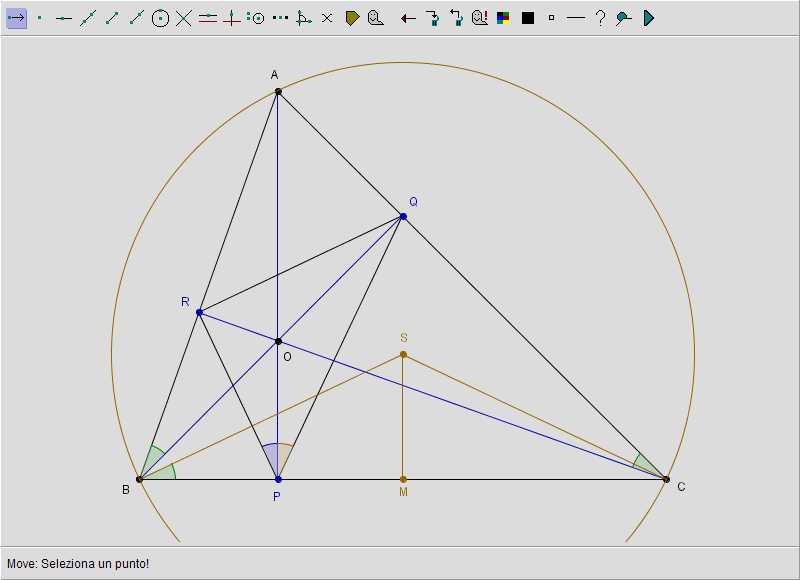Select the Perpendicular line tool
Viewport: 800px width, 580px height.
232,18
